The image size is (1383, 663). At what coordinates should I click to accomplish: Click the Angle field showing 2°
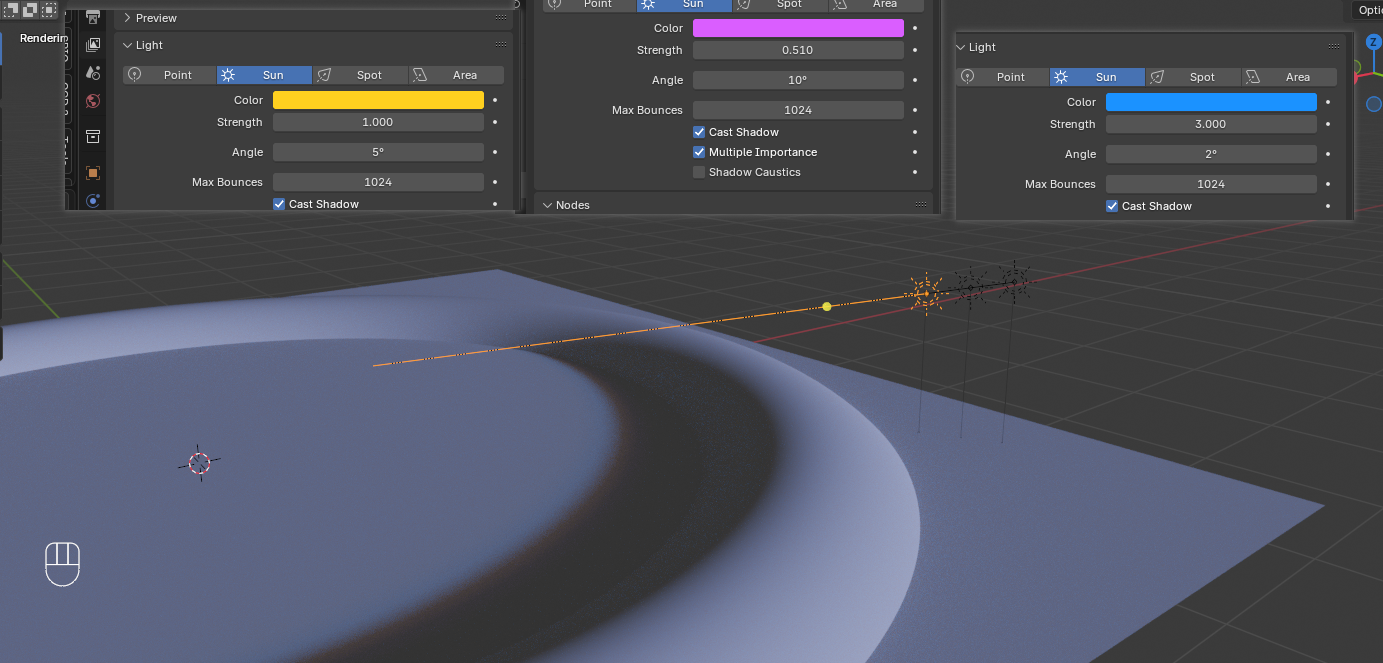[1211, 154]
